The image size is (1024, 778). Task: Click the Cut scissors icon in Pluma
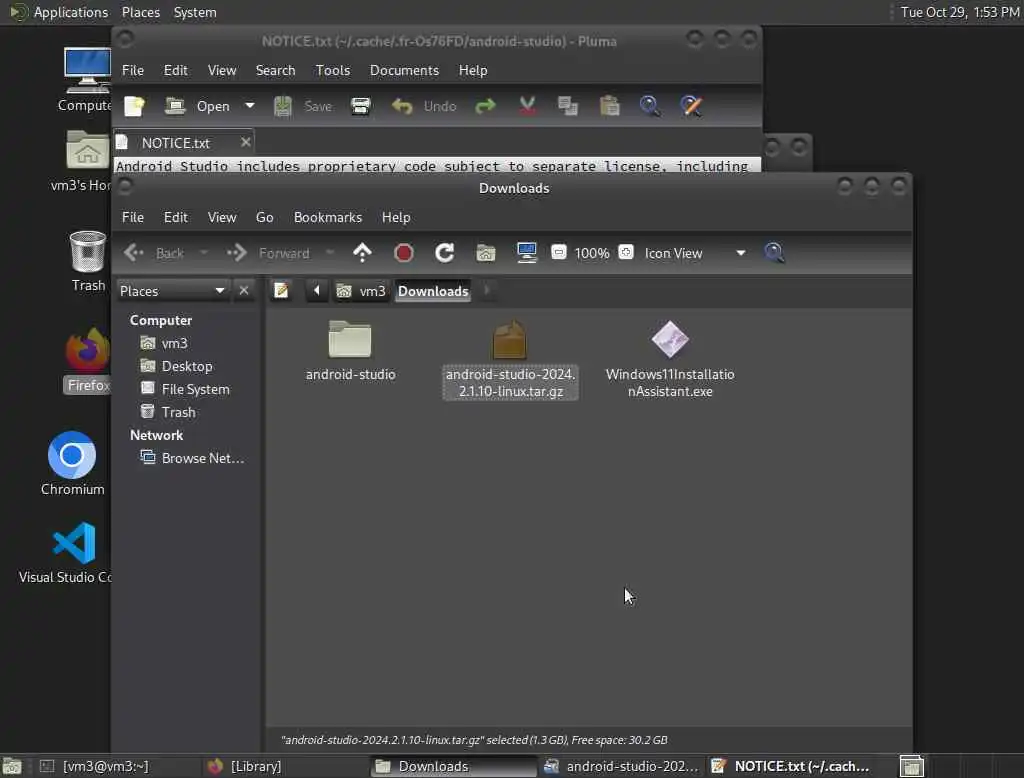click(x=528, y=106)
